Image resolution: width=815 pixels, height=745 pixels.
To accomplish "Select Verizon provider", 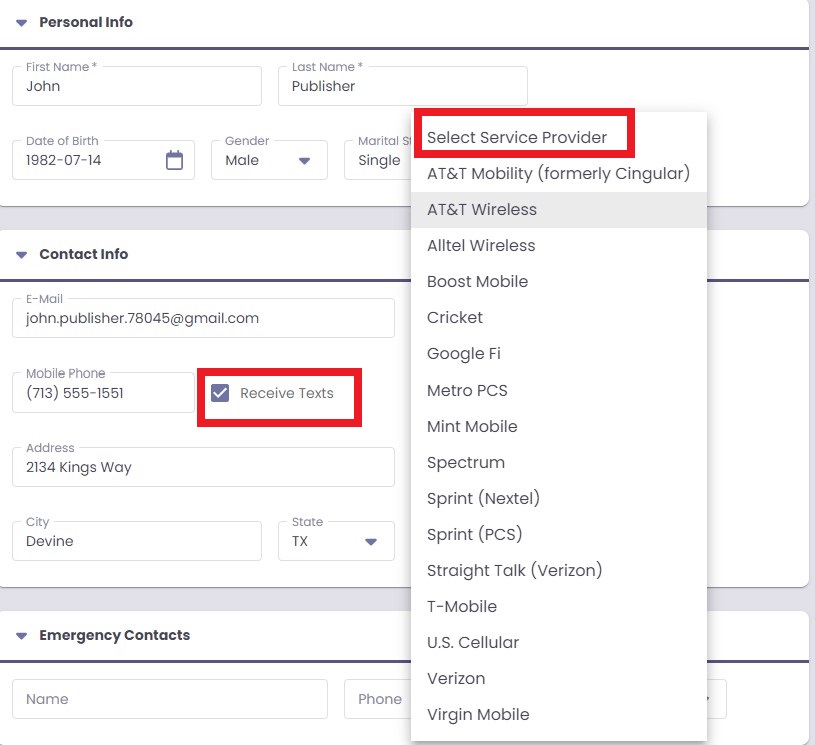I will (559, 678).
